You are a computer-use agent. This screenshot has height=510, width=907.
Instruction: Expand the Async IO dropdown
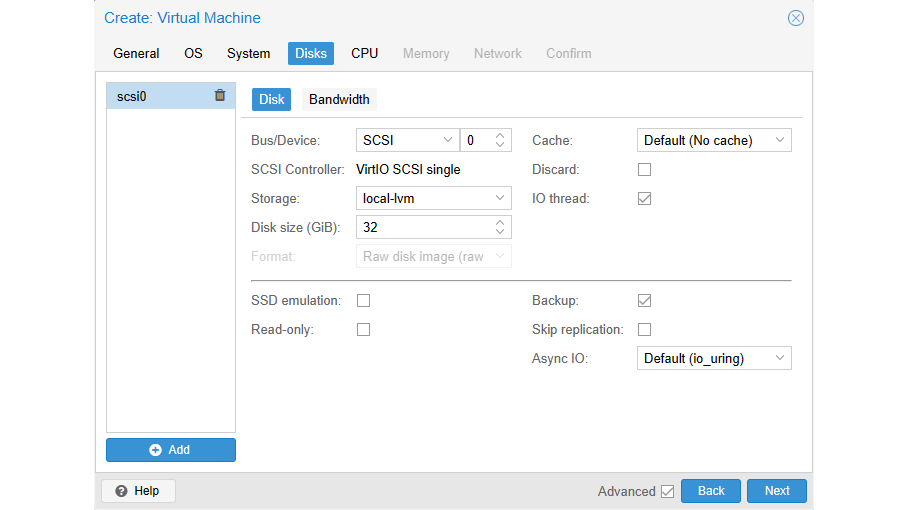coord(714,358)
